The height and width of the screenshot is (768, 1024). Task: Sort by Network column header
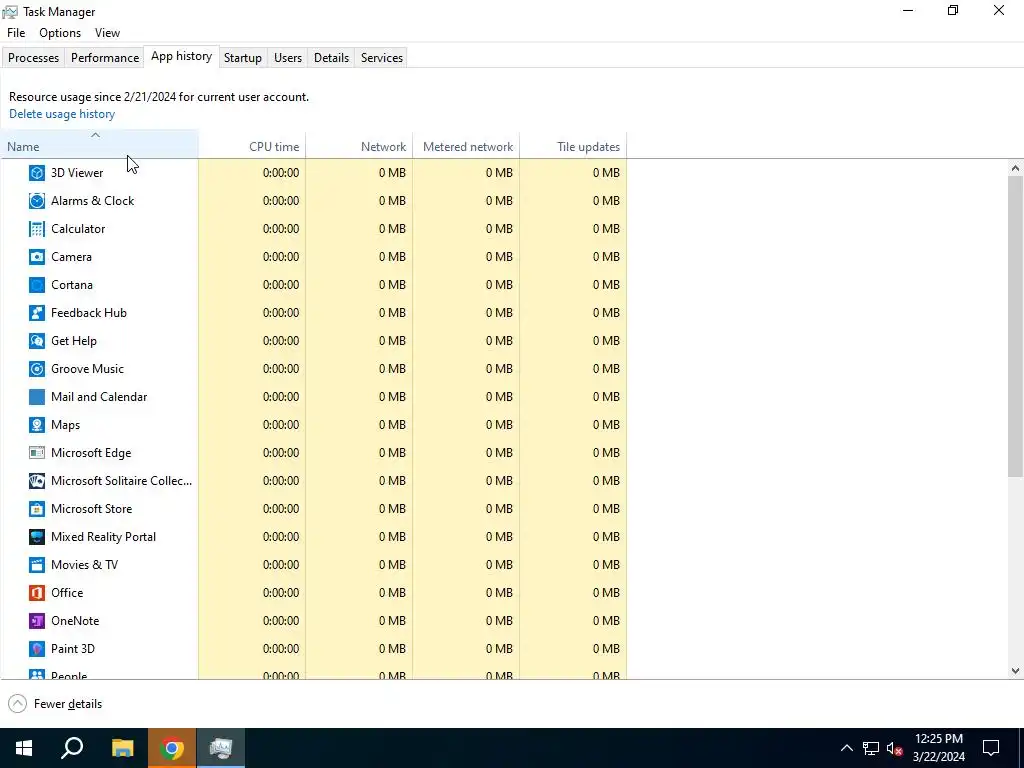359,144
